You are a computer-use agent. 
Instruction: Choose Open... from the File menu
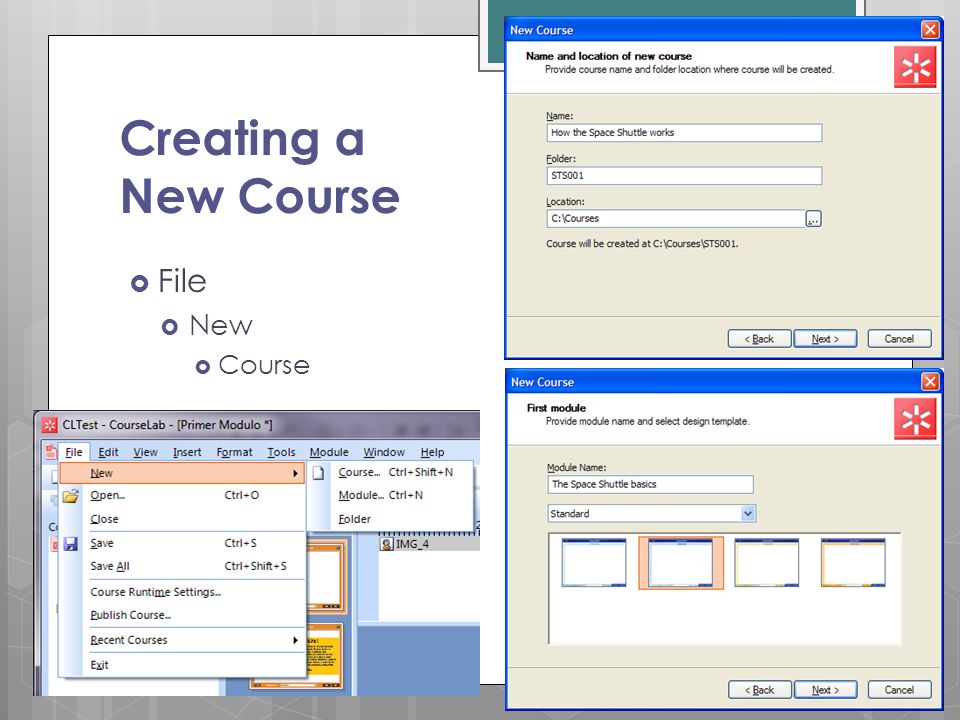[x=182, y=495]
